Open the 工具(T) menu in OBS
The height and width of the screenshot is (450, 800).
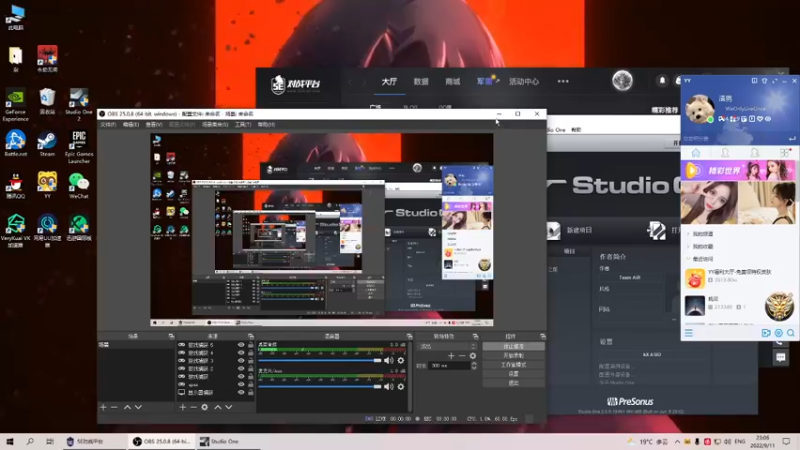243,124
